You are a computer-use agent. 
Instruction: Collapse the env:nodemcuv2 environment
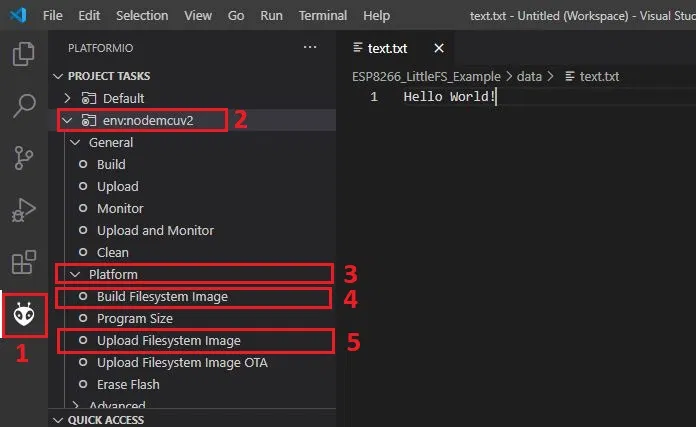tap(67, 120)
